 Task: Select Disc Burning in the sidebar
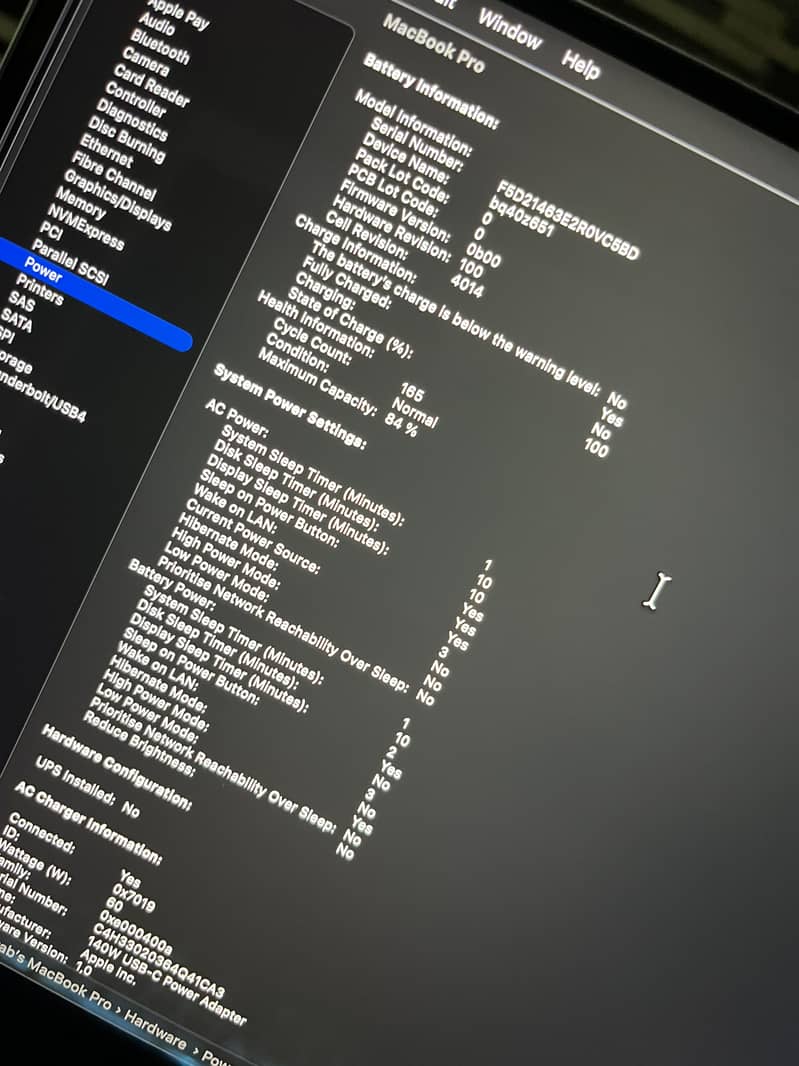coord(126,139)
